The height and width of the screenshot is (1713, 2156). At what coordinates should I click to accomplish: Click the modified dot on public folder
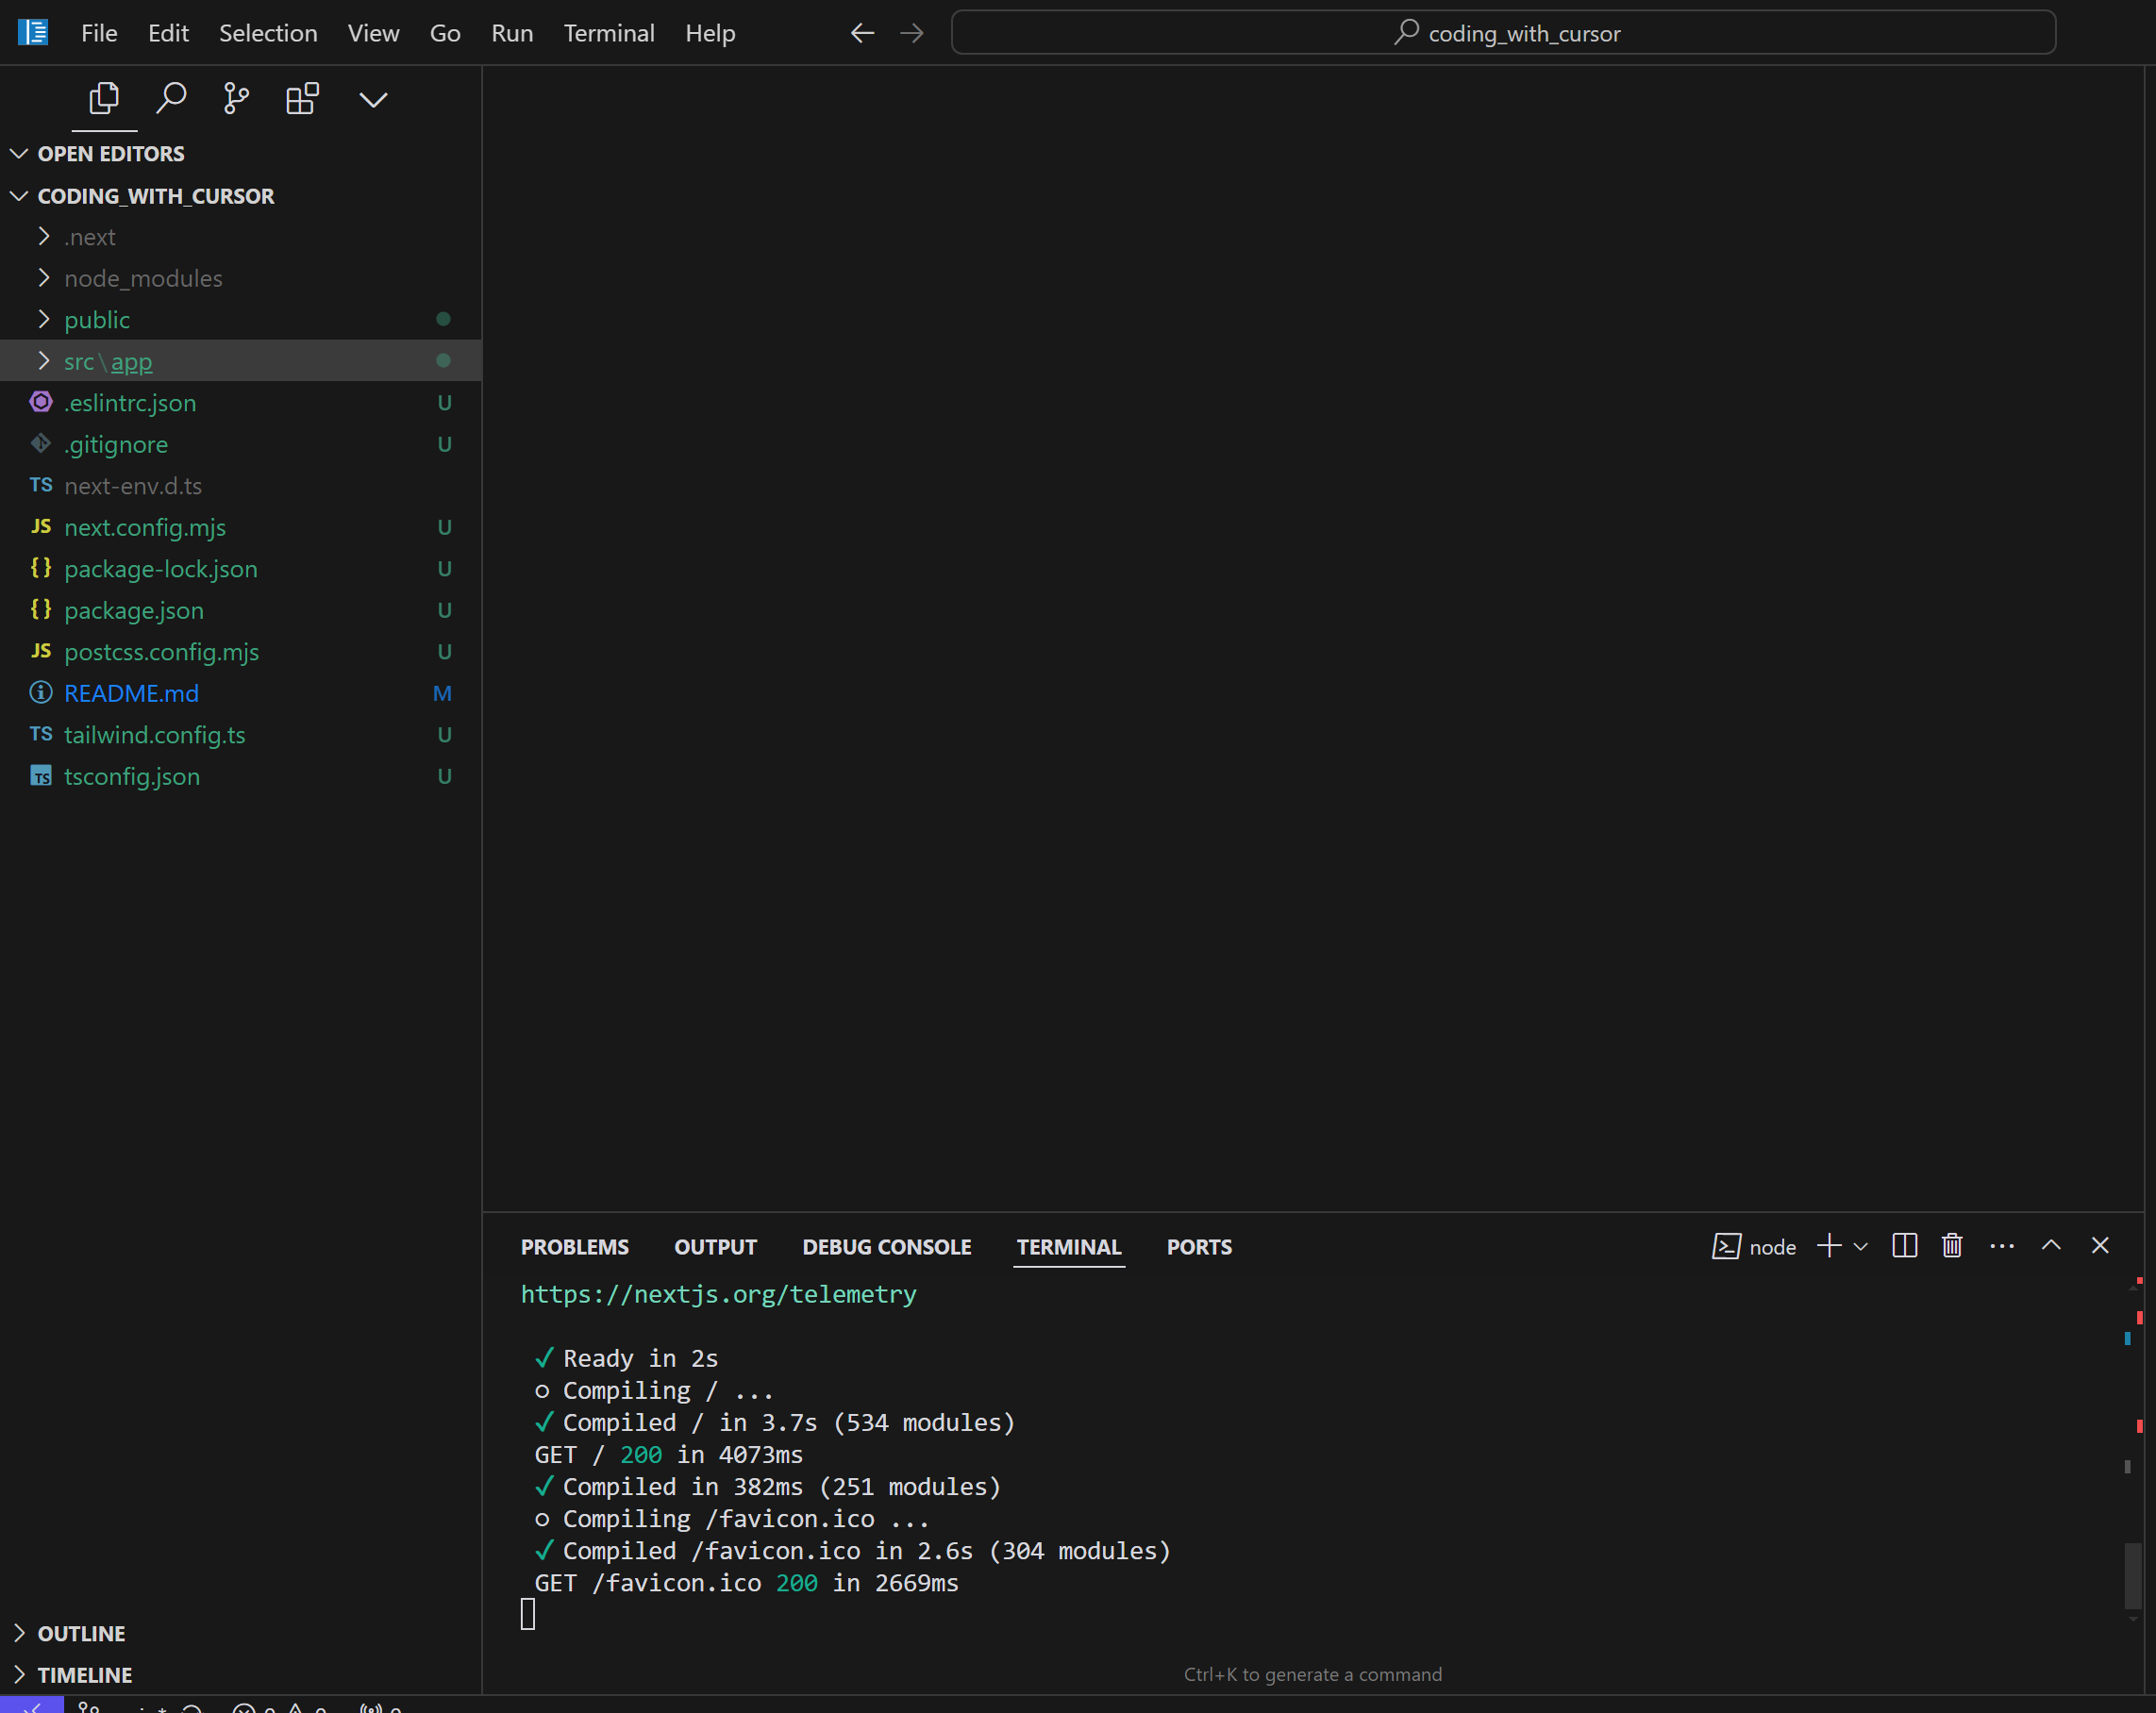[444, 319]
